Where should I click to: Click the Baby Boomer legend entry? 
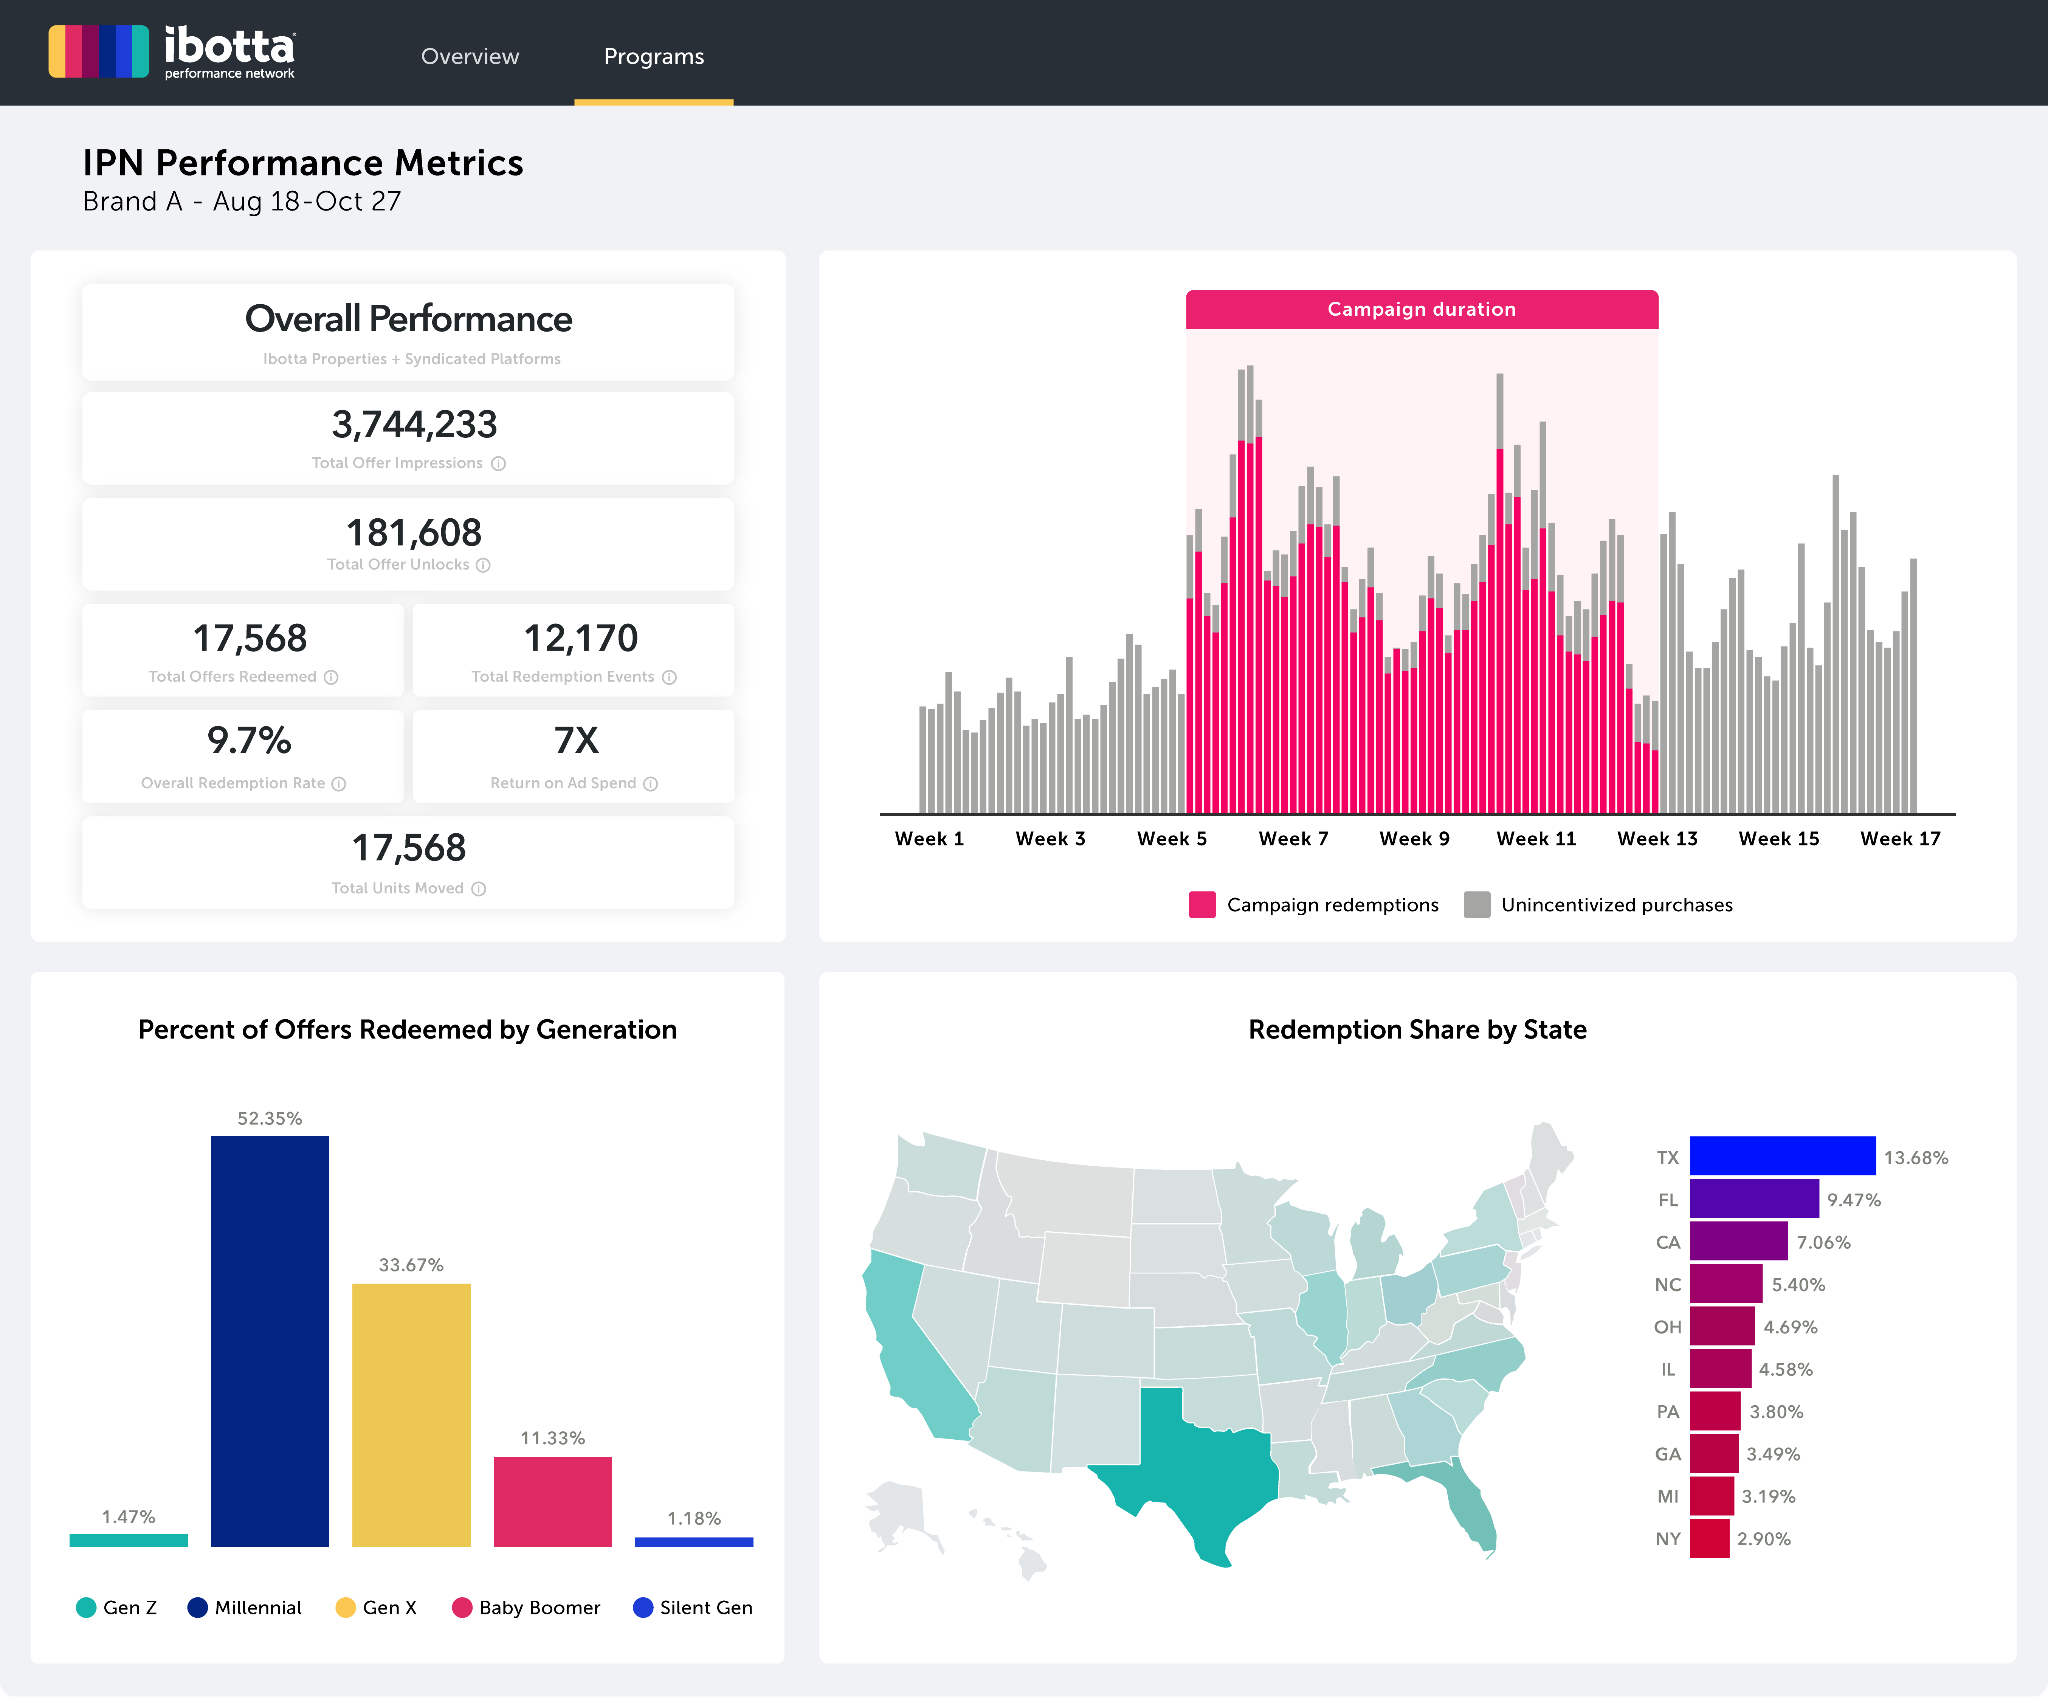tap(527, 1608)
